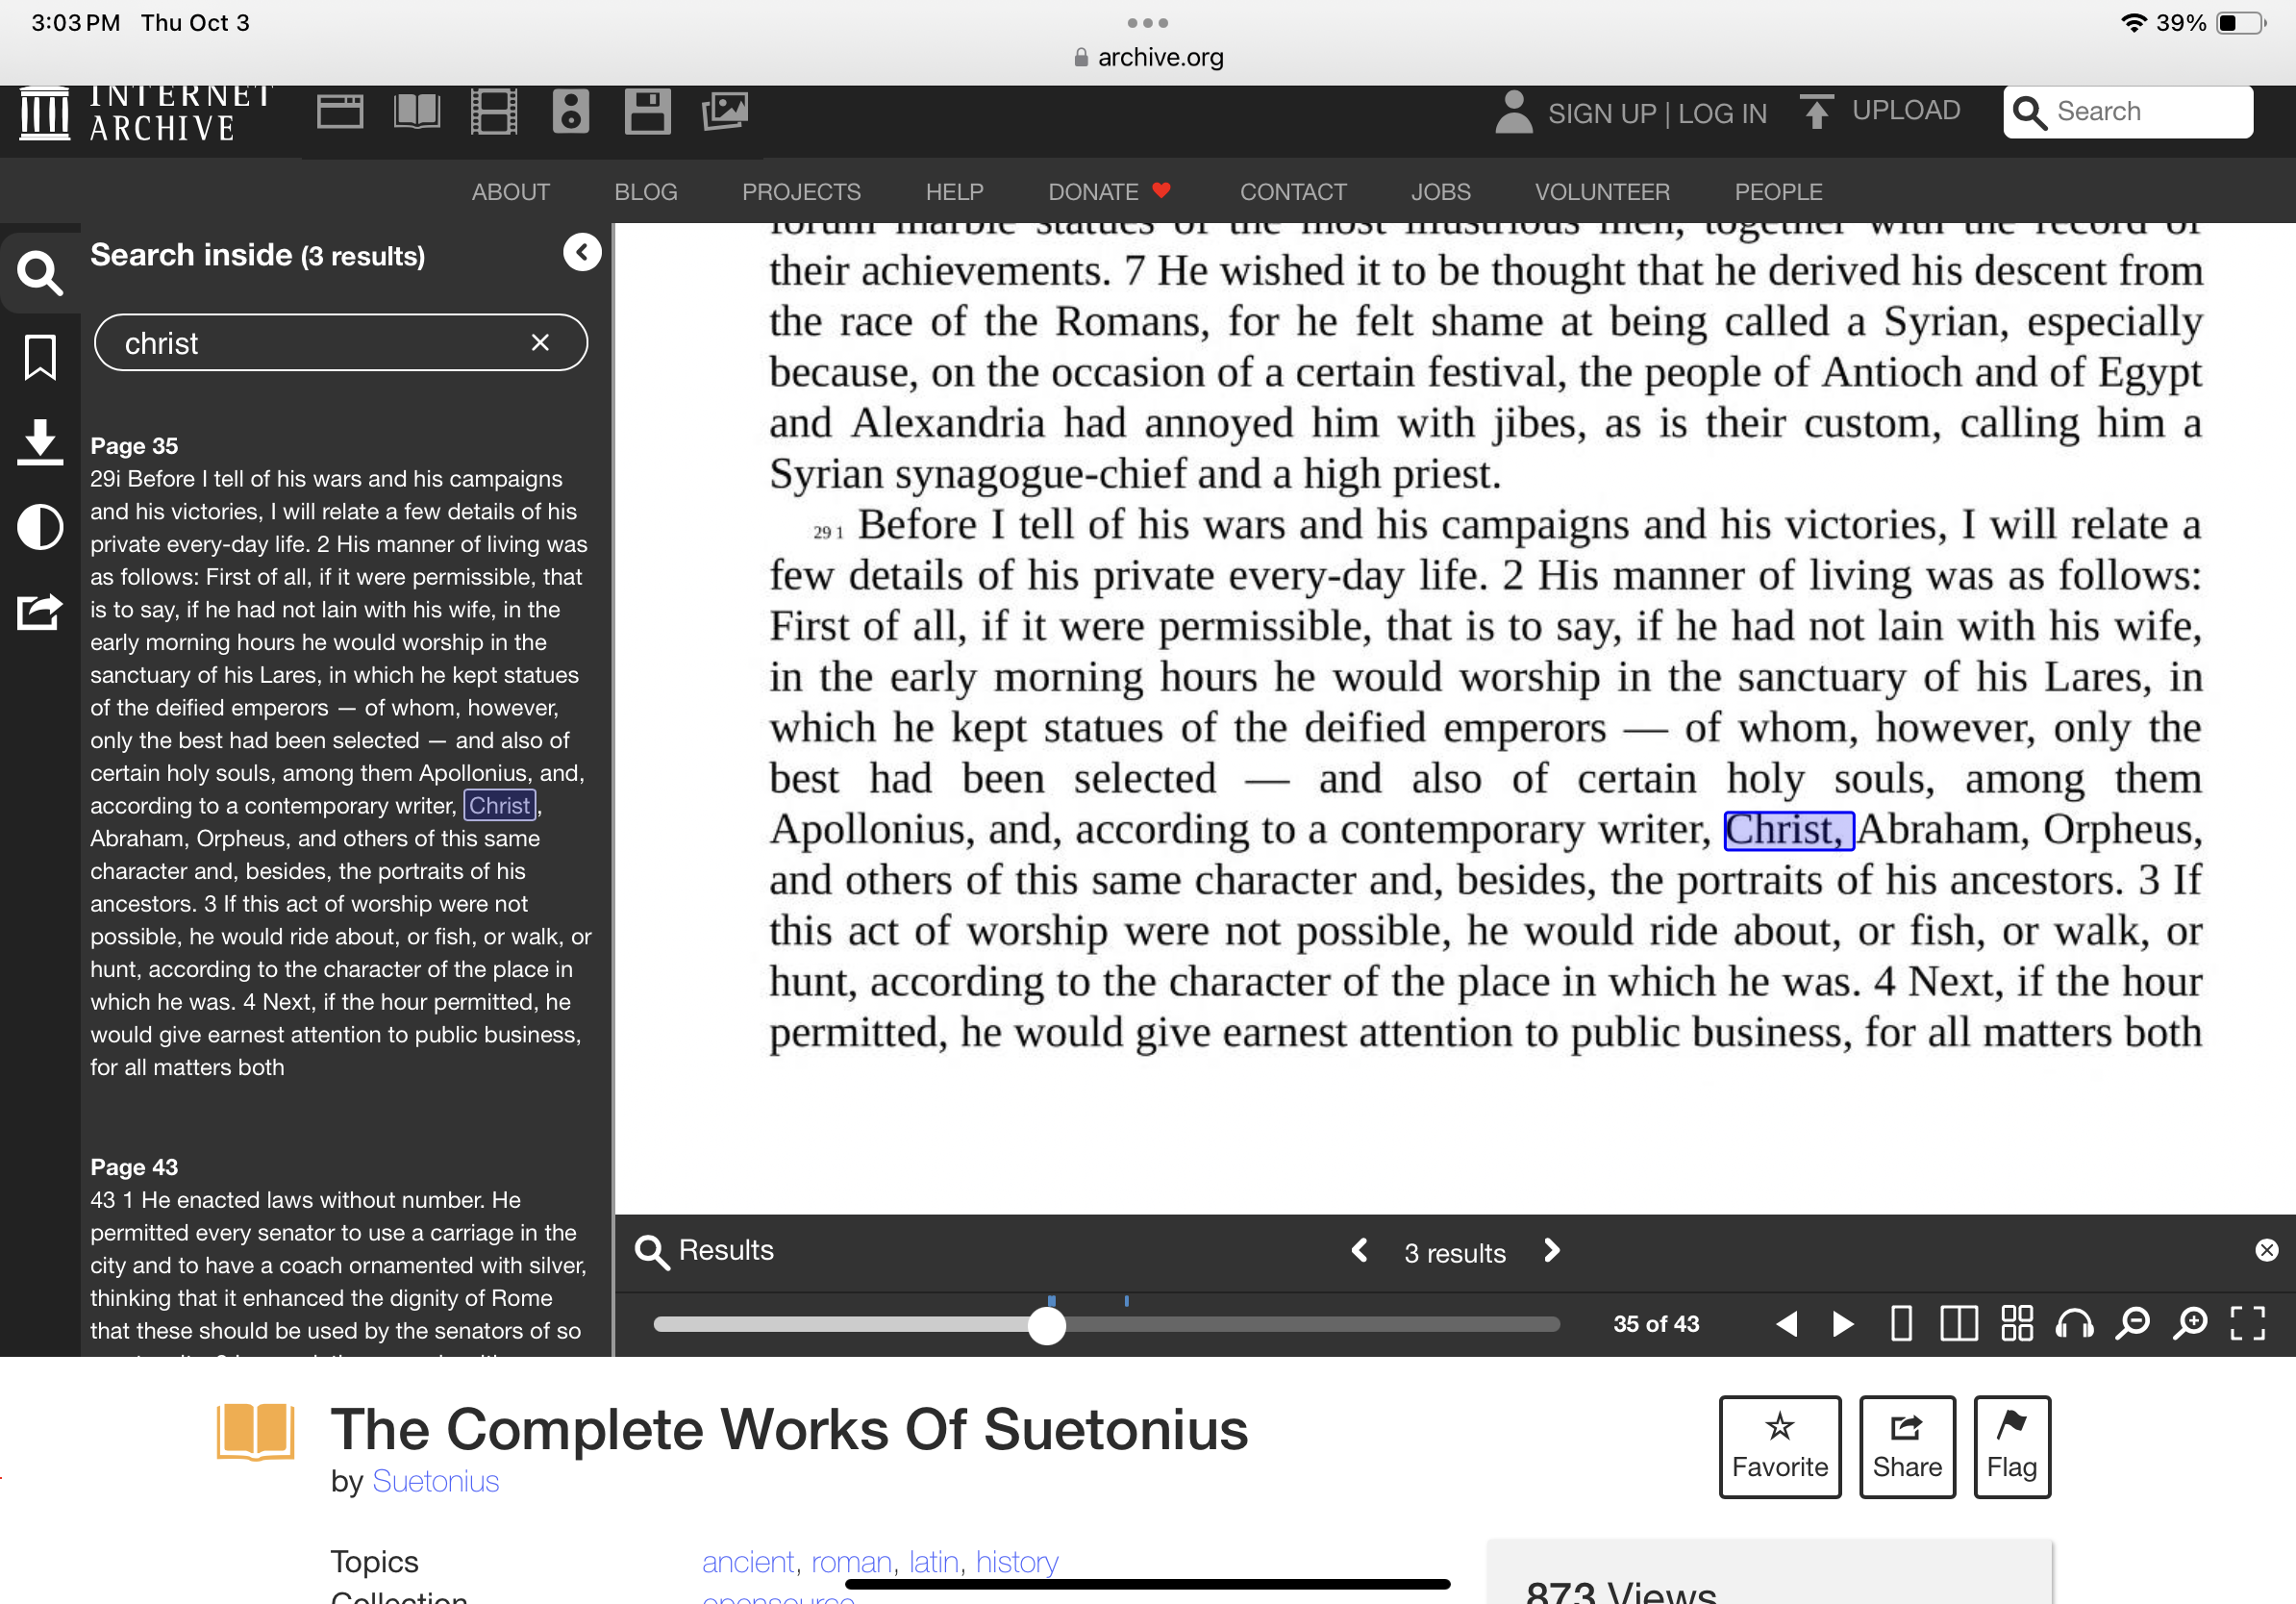The image size is (2296, 1604).
Task: Open the BLOG menu item
Action: (x=646, y=192)
